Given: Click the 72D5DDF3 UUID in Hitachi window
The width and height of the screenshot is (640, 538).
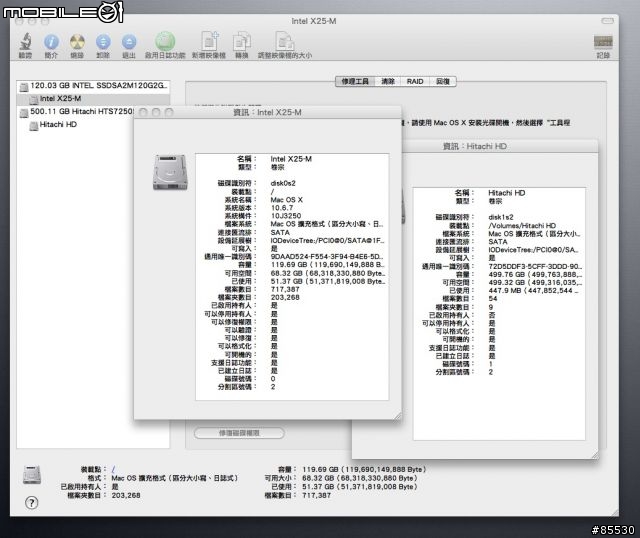Looking at the screenshot, I should click(535, 266).
